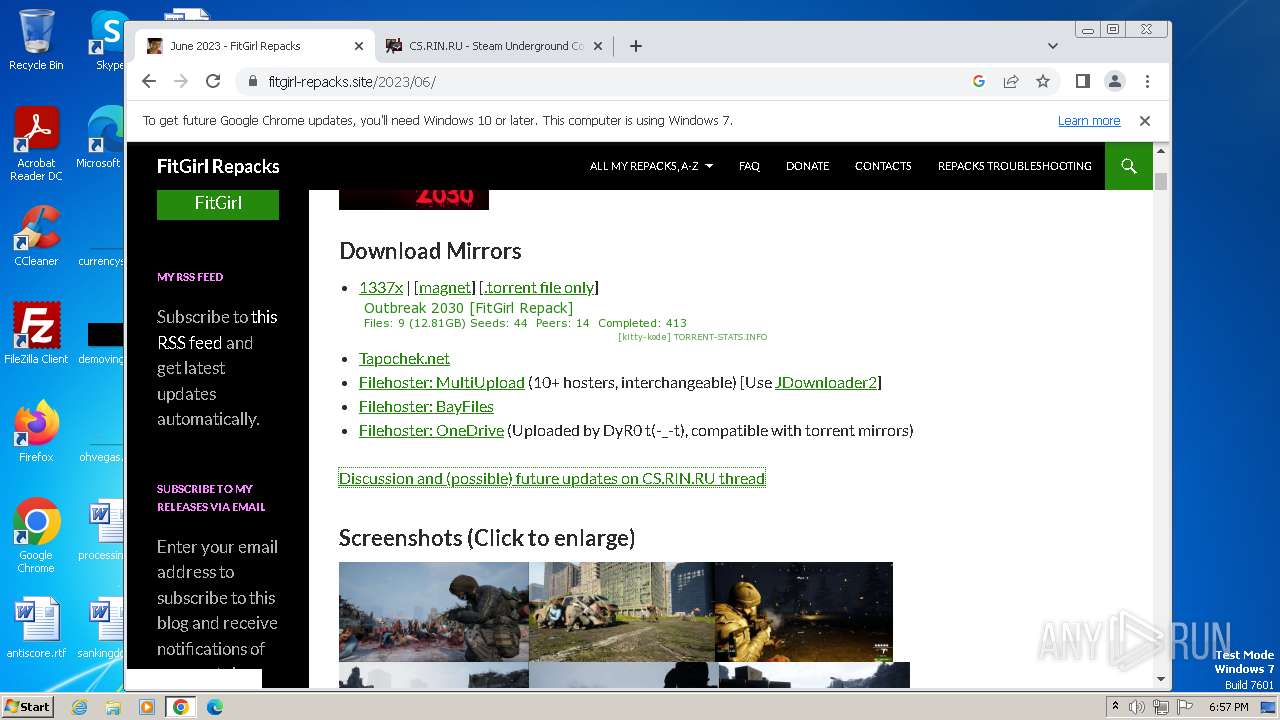This screenshot has width=1280, height=720.
Task: Open Google Chrome desktop icon
Action: [x=36, y=535]
